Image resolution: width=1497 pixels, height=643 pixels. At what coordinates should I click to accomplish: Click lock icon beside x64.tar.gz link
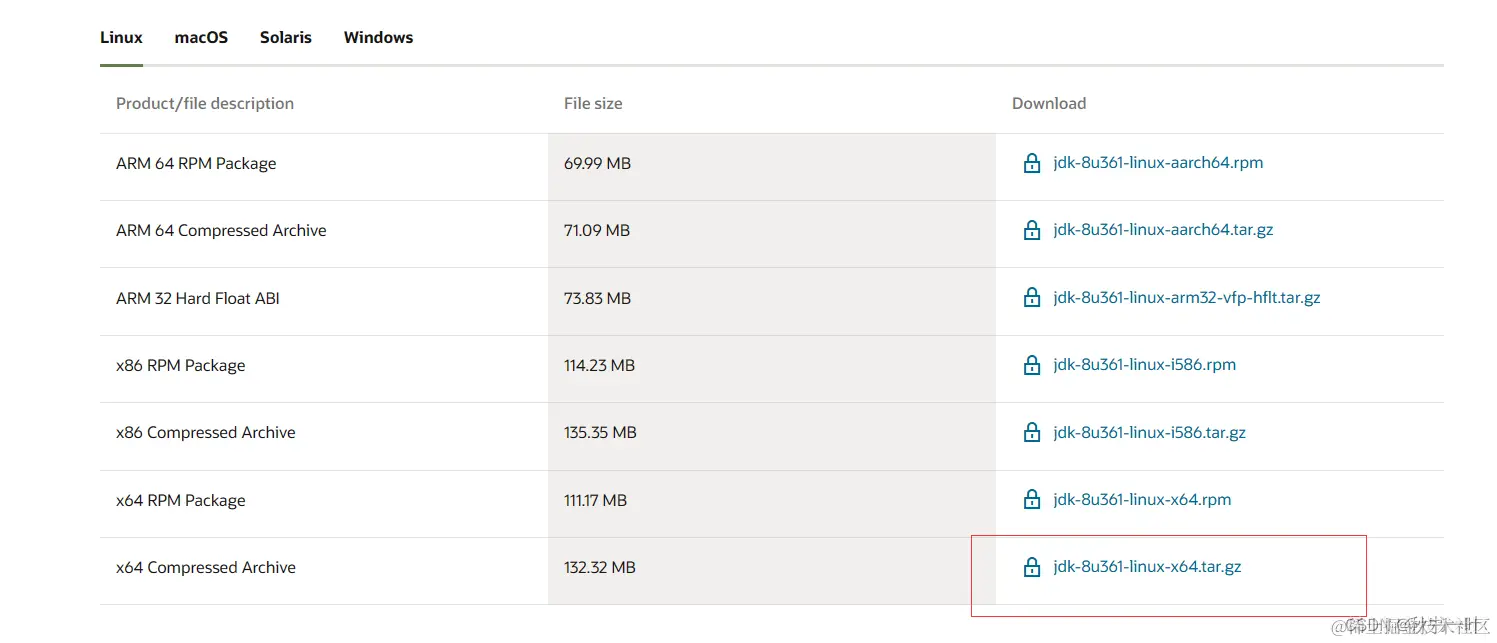1032,567
